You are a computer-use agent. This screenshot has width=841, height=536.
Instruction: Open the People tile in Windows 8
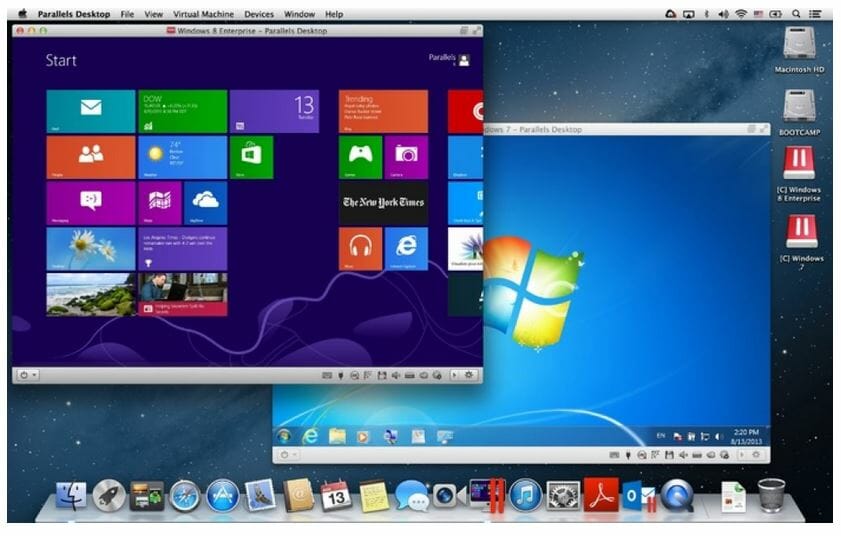click(x=91, y=157)
